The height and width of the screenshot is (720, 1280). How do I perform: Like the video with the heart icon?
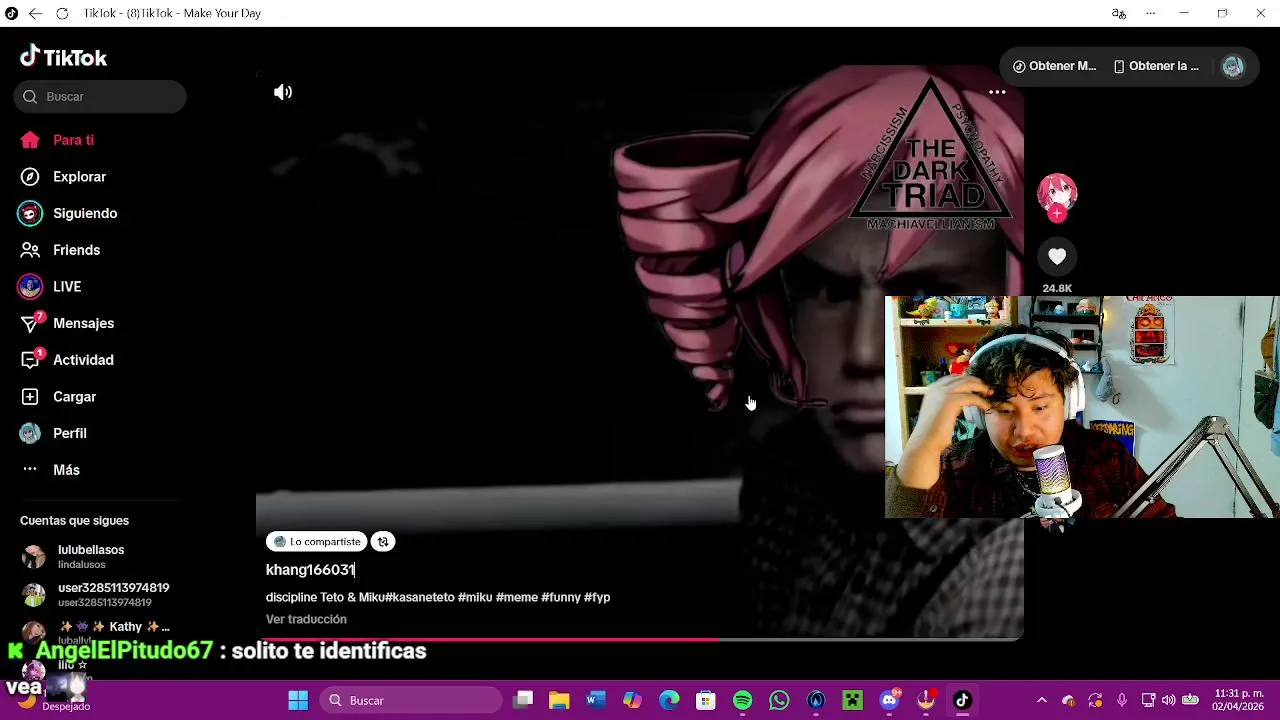[1057, 257]
